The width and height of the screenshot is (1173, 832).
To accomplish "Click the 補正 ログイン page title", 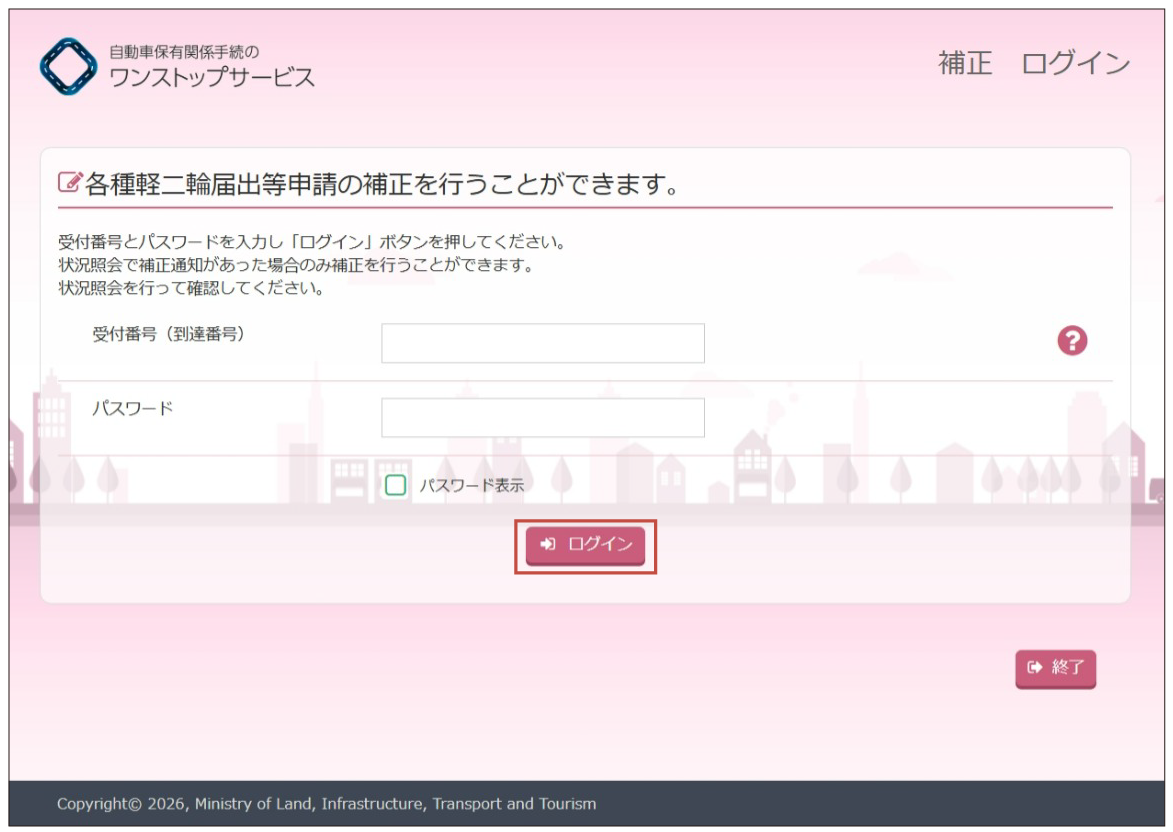I will [1033, 64].
